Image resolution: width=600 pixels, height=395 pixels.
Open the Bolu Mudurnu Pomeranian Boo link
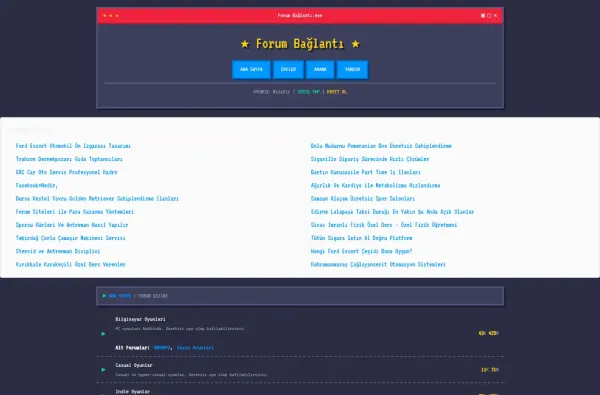(381, 146)
